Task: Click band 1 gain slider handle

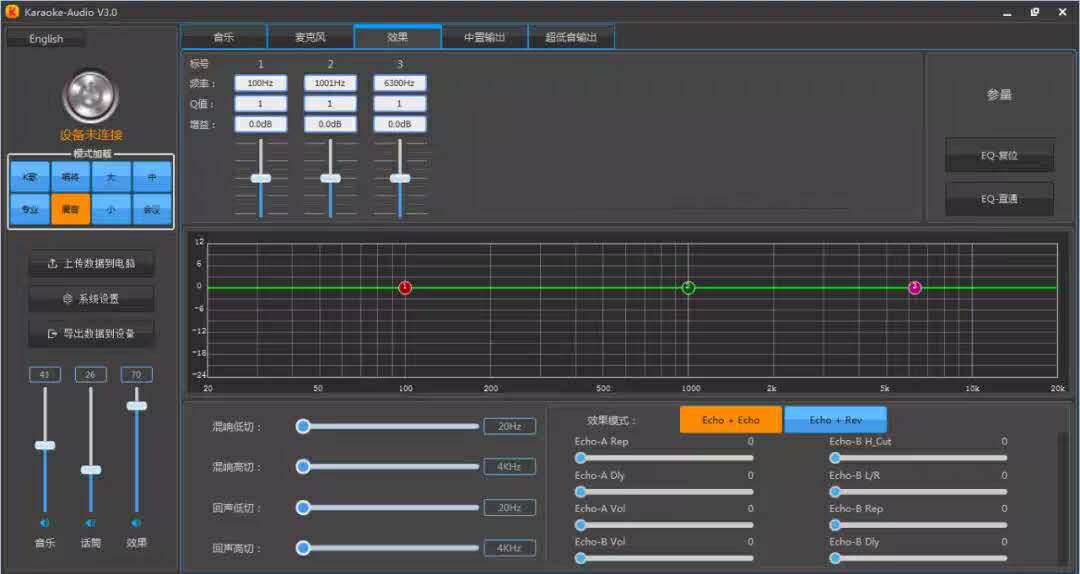Action: 261,178
